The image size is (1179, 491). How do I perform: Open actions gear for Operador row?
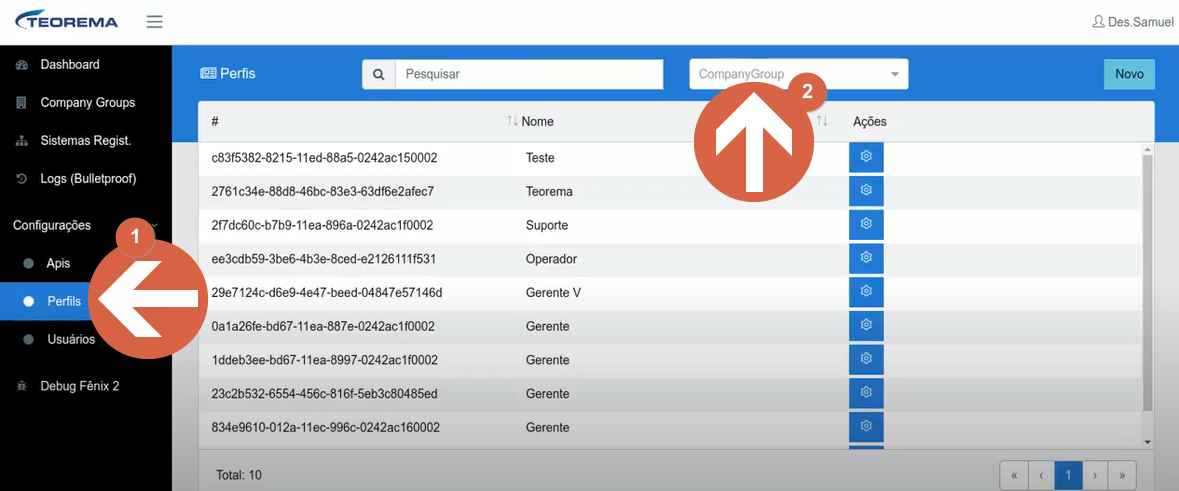pos(866,258)
